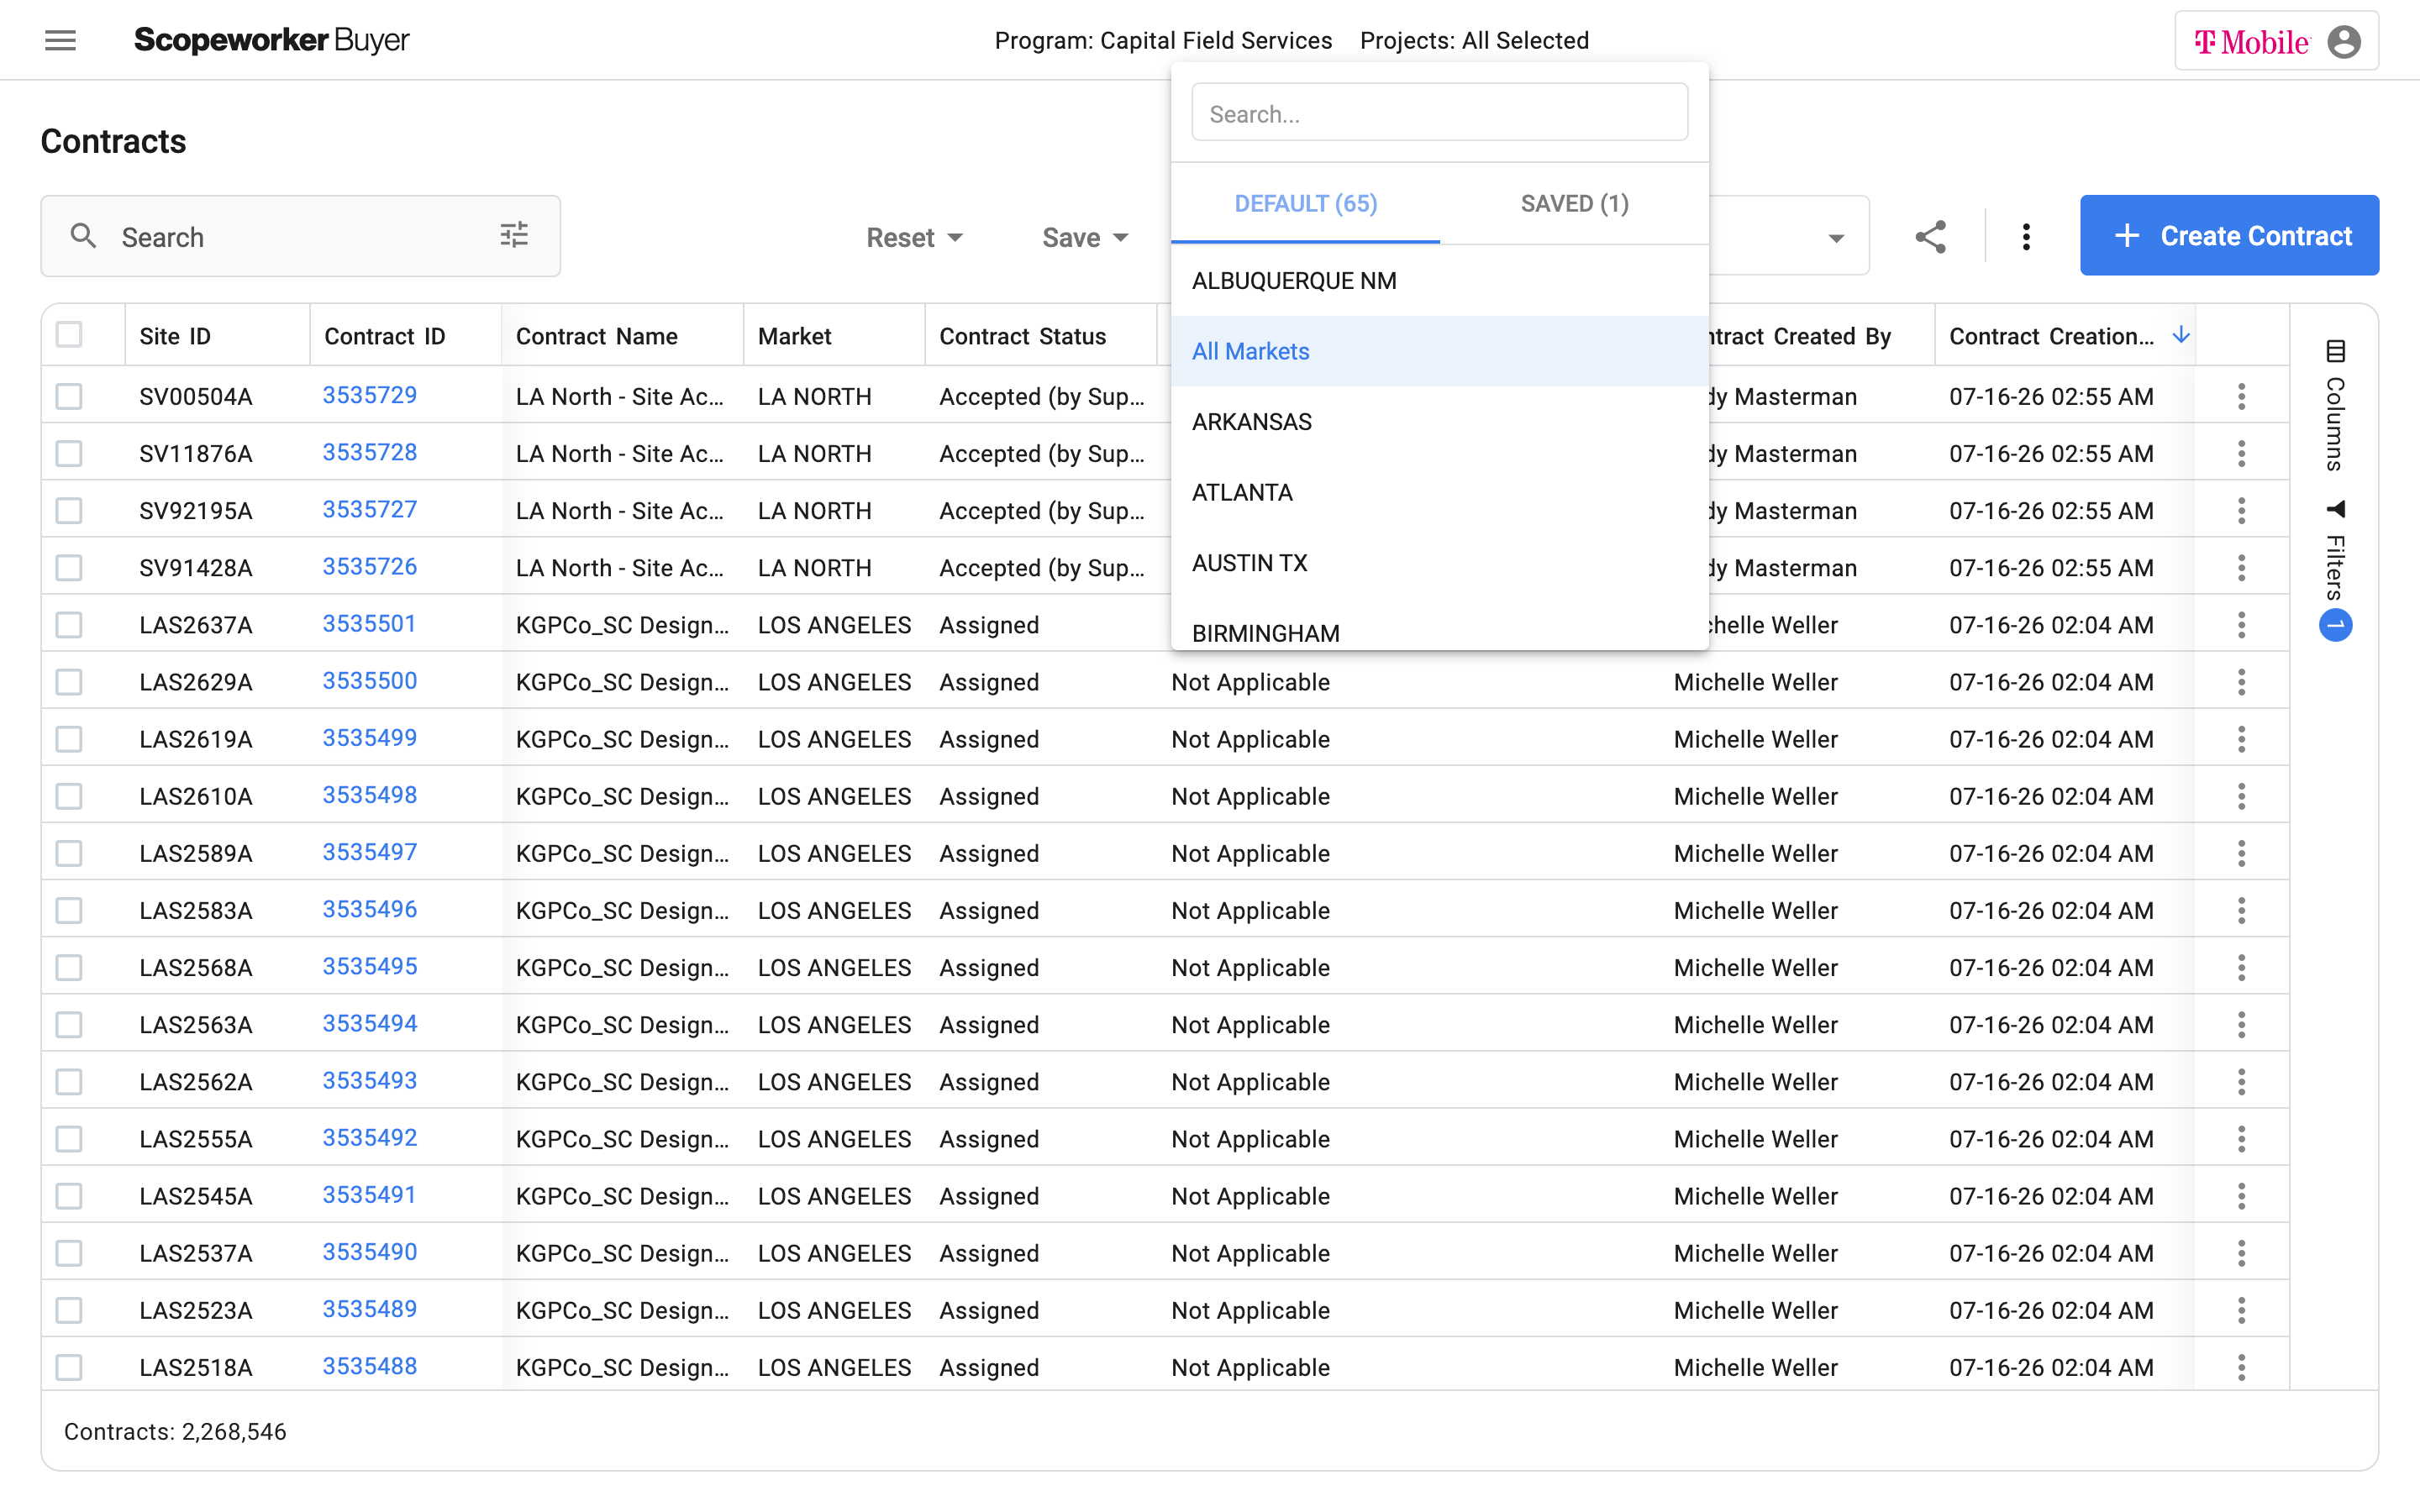Click the T-Mobile account button
The height and width of the screenshot is (1512, 2420).
(2276, 41)
